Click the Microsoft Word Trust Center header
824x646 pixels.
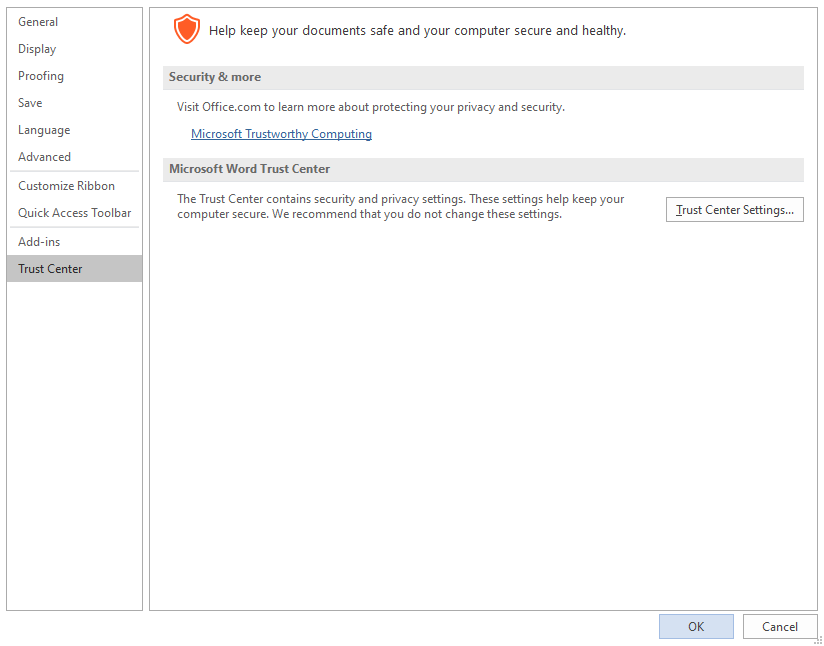pyautogui.click(x=483, y=169)
